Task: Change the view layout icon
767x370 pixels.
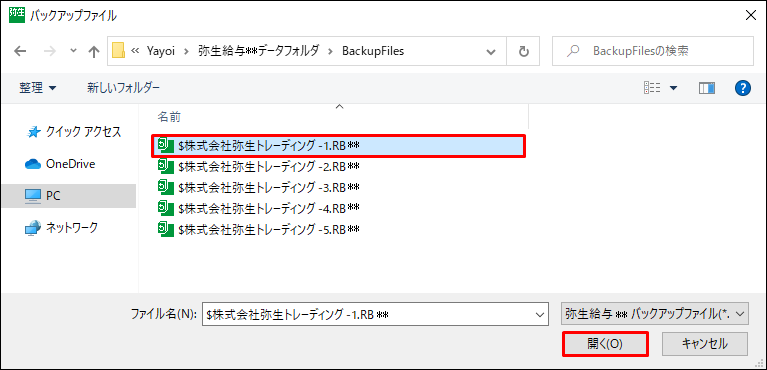Action: point(653,88)
